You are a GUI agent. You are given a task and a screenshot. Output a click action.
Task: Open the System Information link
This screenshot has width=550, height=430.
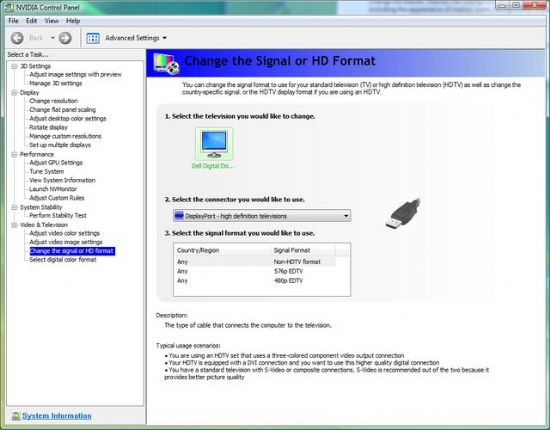click(x=57, y=416)
